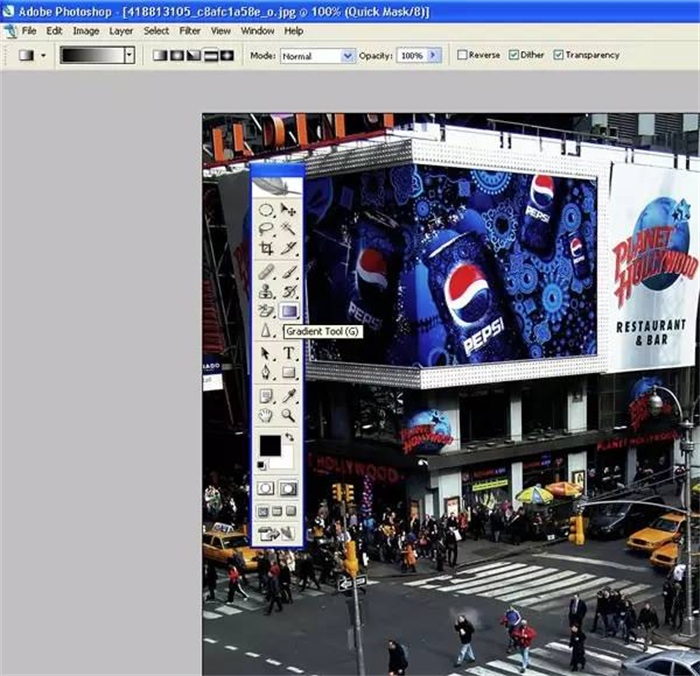Image resolution: width=700 pixels, height=676 pixels.
Task: Select the Zoom magnifier tool
Action: point(288,416)
